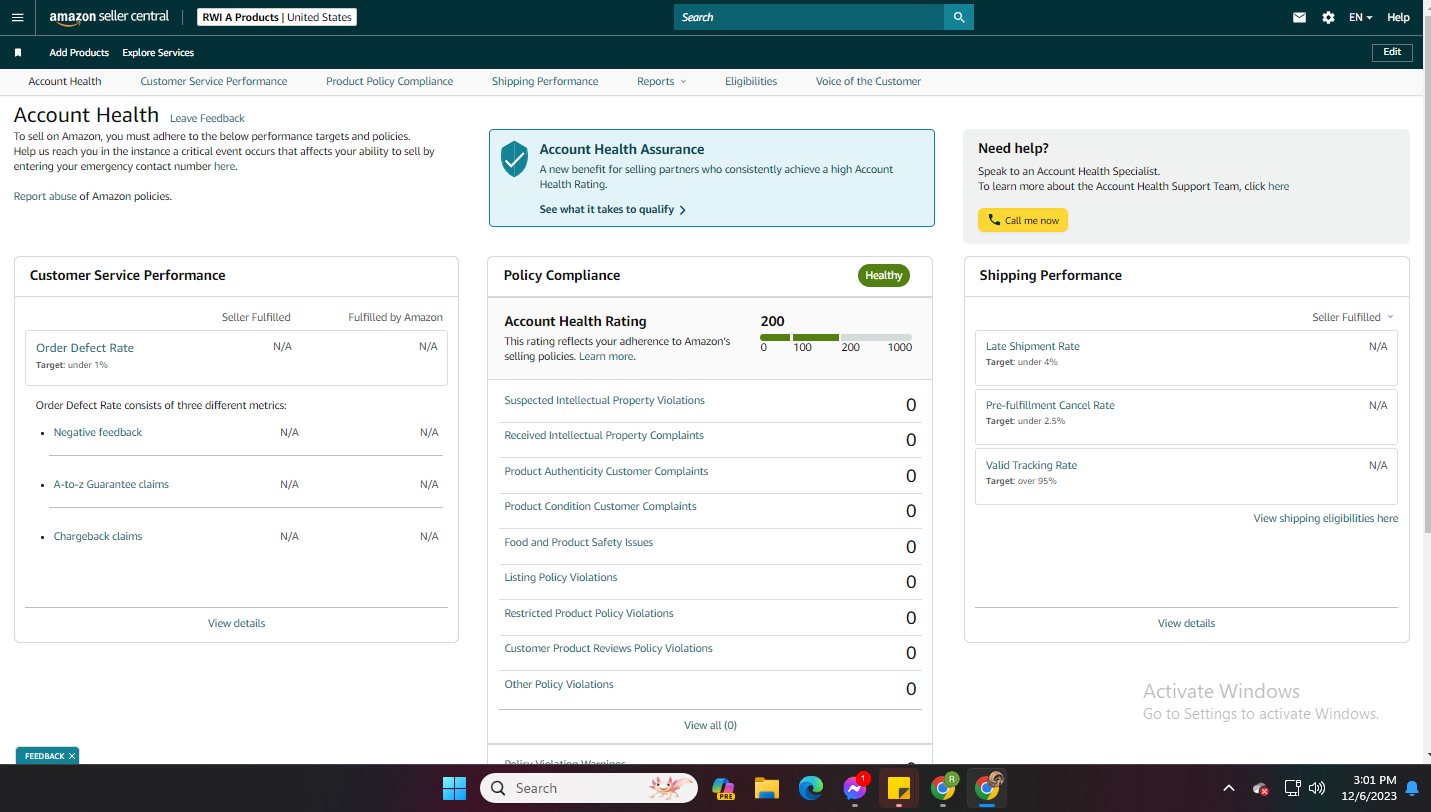Open the Customer Service Performance tab
The image size is (1431, 812).
point(214,81)
